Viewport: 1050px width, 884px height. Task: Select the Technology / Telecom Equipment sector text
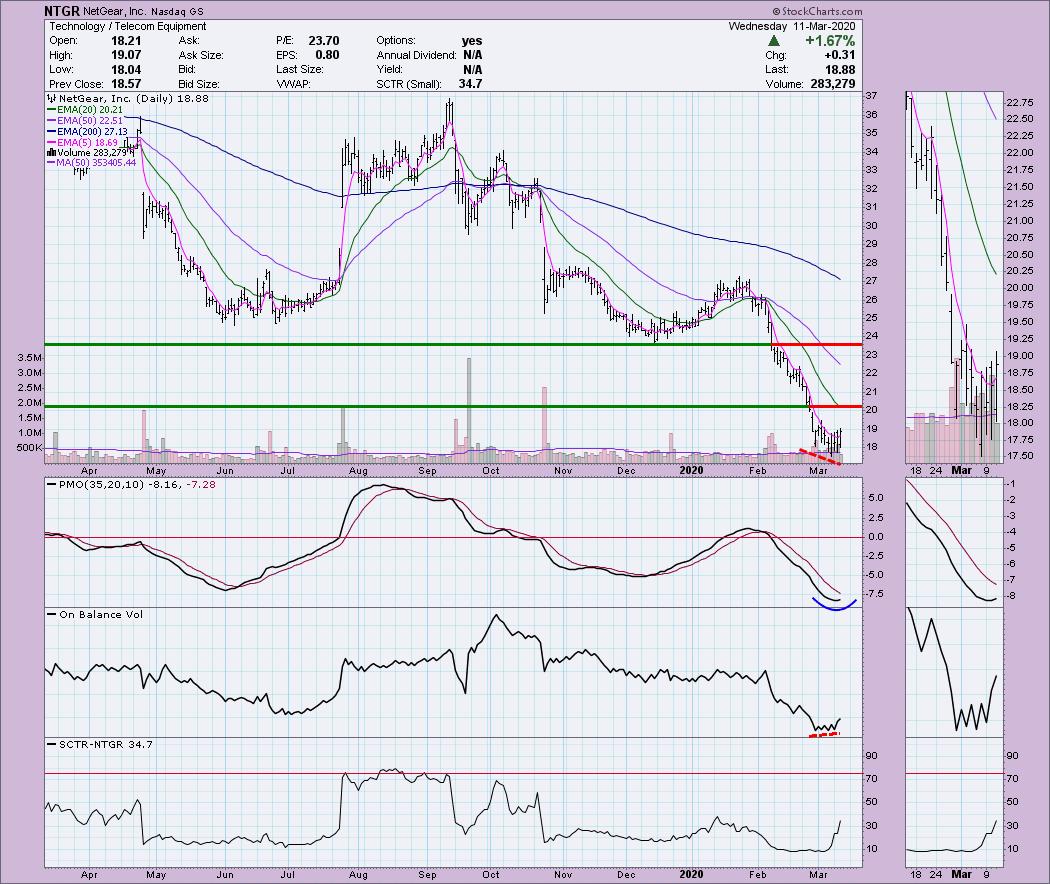(128, 26)
